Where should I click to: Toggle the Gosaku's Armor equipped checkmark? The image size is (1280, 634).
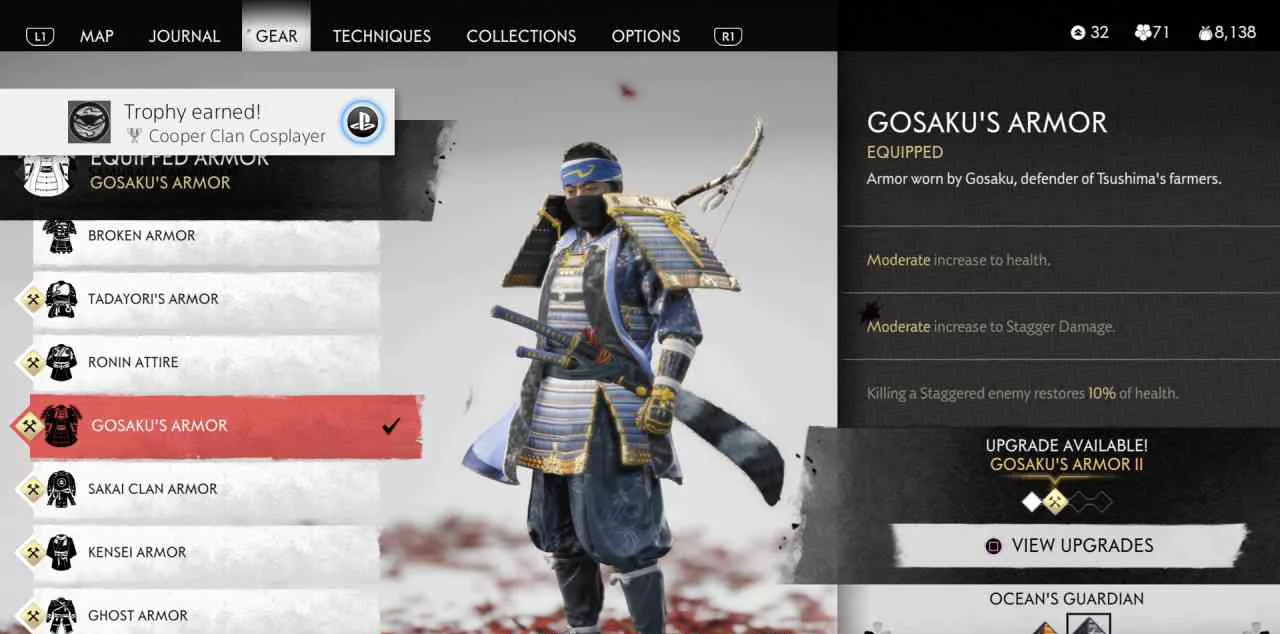tap(391, 426)
